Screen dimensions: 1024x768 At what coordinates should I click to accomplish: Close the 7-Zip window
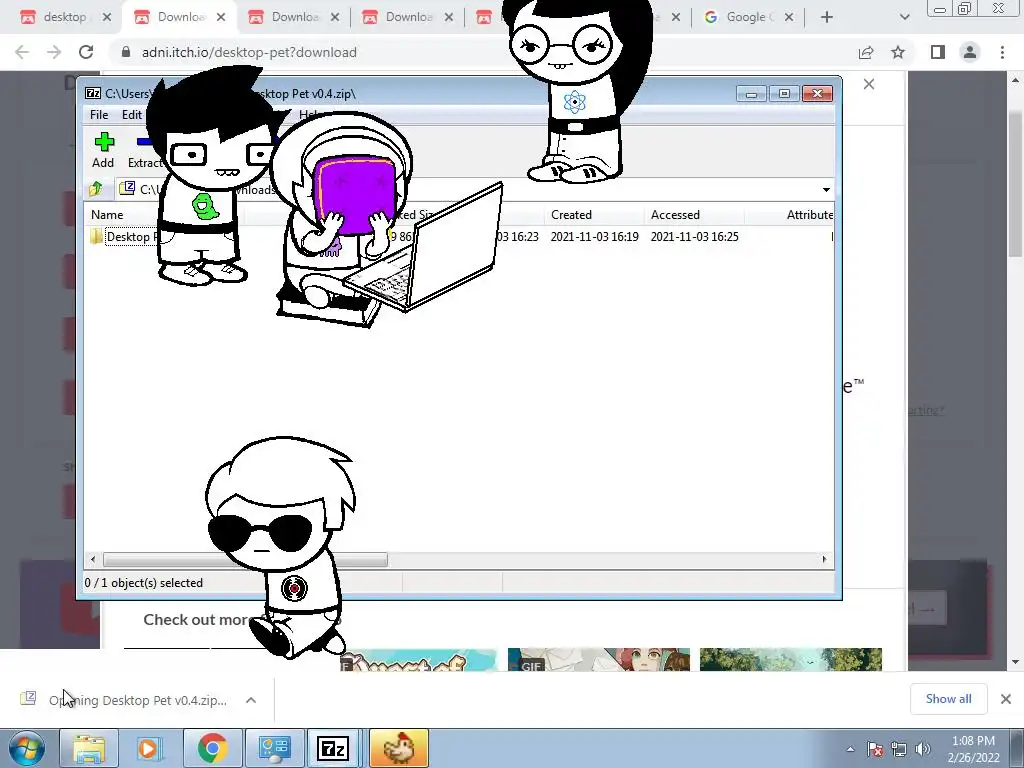[x=817, y=94]
